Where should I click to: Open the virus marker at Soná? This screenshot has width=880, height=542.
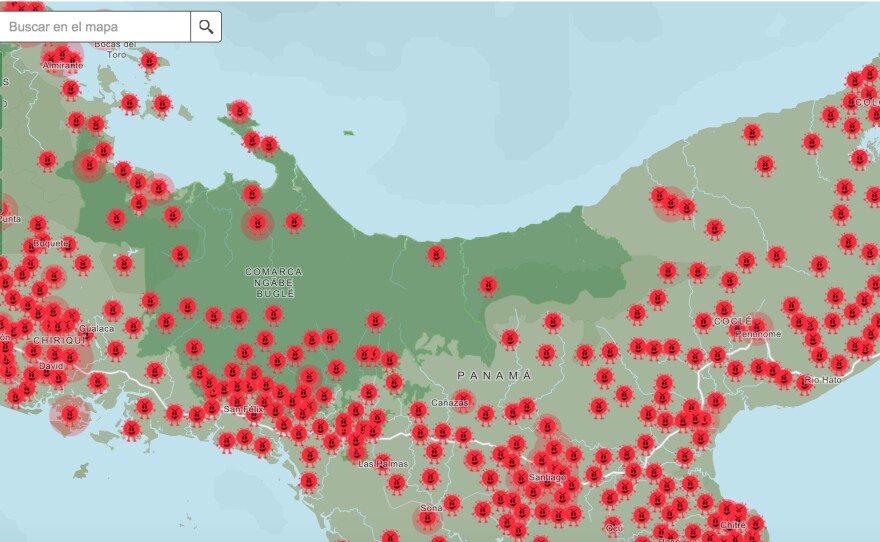(428, 519)
